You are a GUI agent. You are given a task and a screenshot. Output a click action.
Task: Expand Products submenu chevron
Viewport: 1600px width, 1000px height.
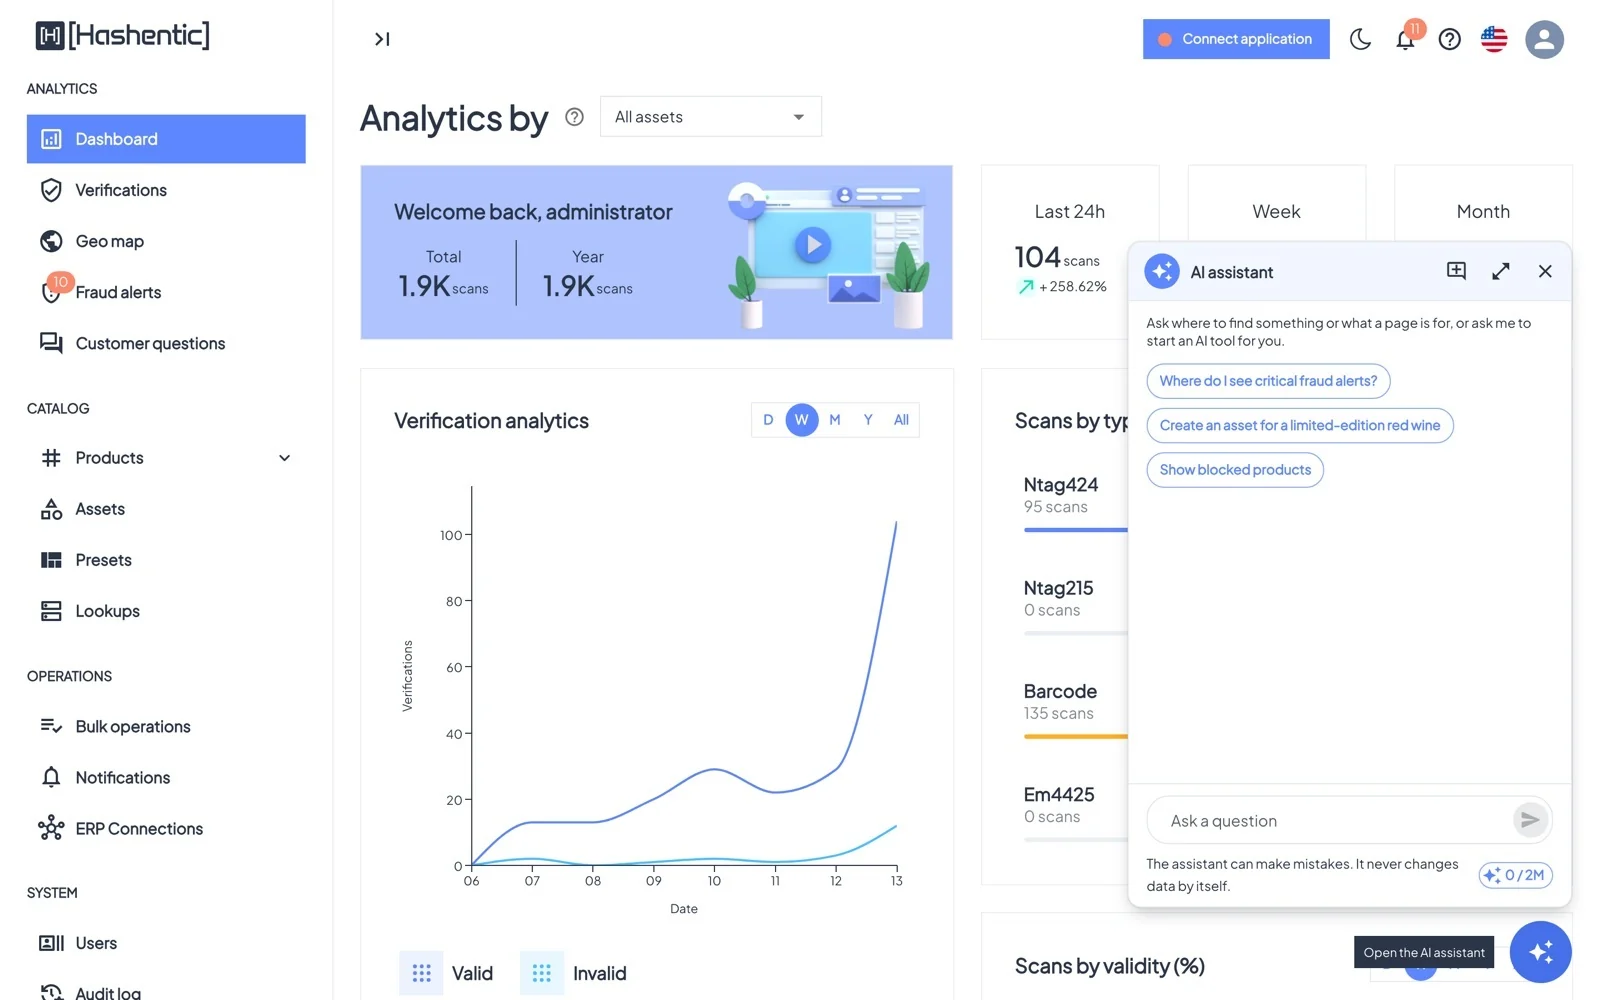click(284, 458)
